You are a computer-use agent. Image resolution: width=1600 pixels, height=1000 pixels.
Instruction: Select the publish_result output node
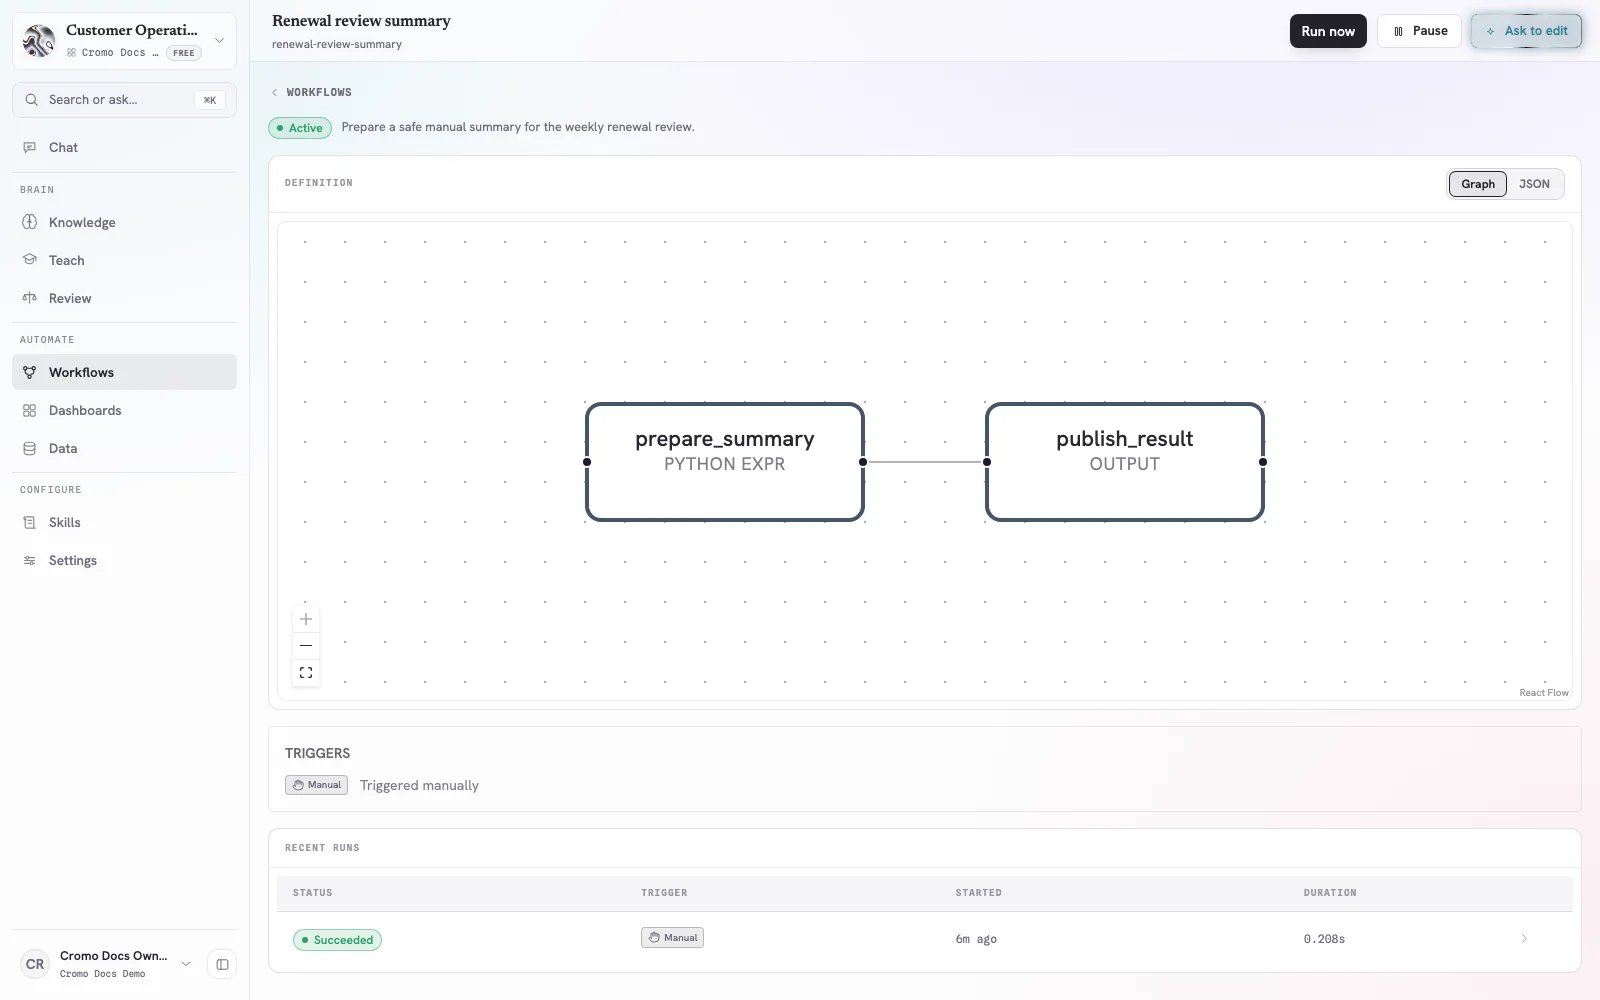tap(1125, 462)
